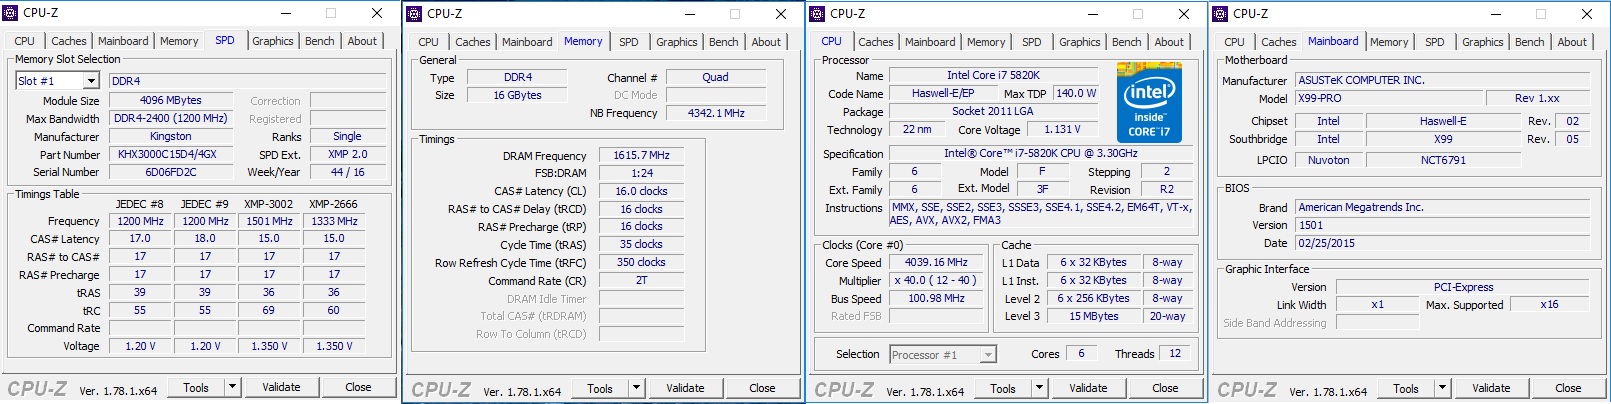Click the Core Speed value 4039.16 MHz
1611x404 pixels.
(x=936, y=263)
